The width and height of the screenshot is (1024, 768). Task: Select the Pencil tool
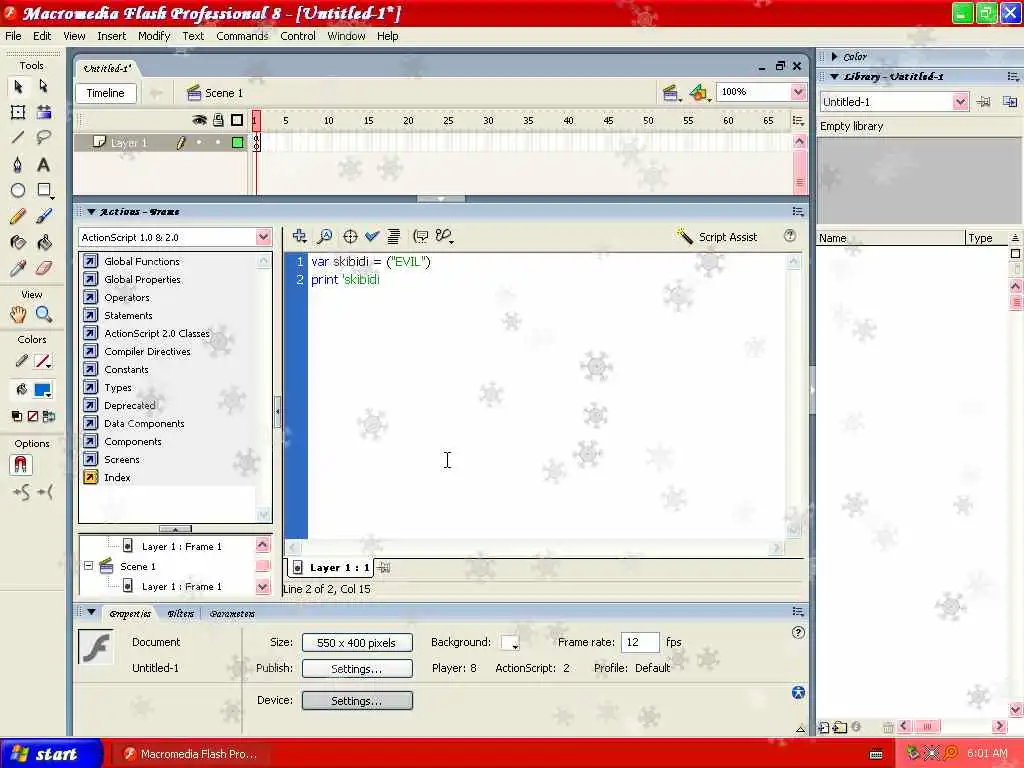[18, 216]
